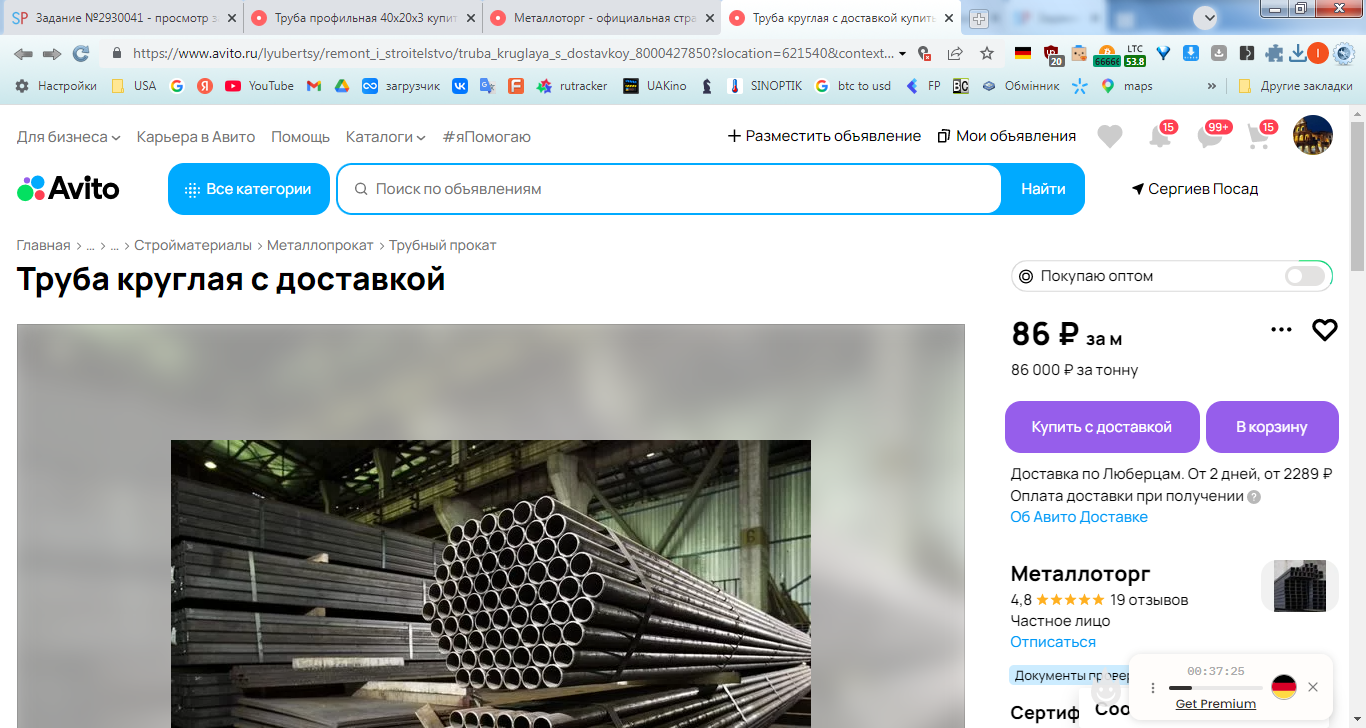The width and height of the screenshot is (1366, 728).
Task: Open the rutracker bookmark
Action: [572, 86]
